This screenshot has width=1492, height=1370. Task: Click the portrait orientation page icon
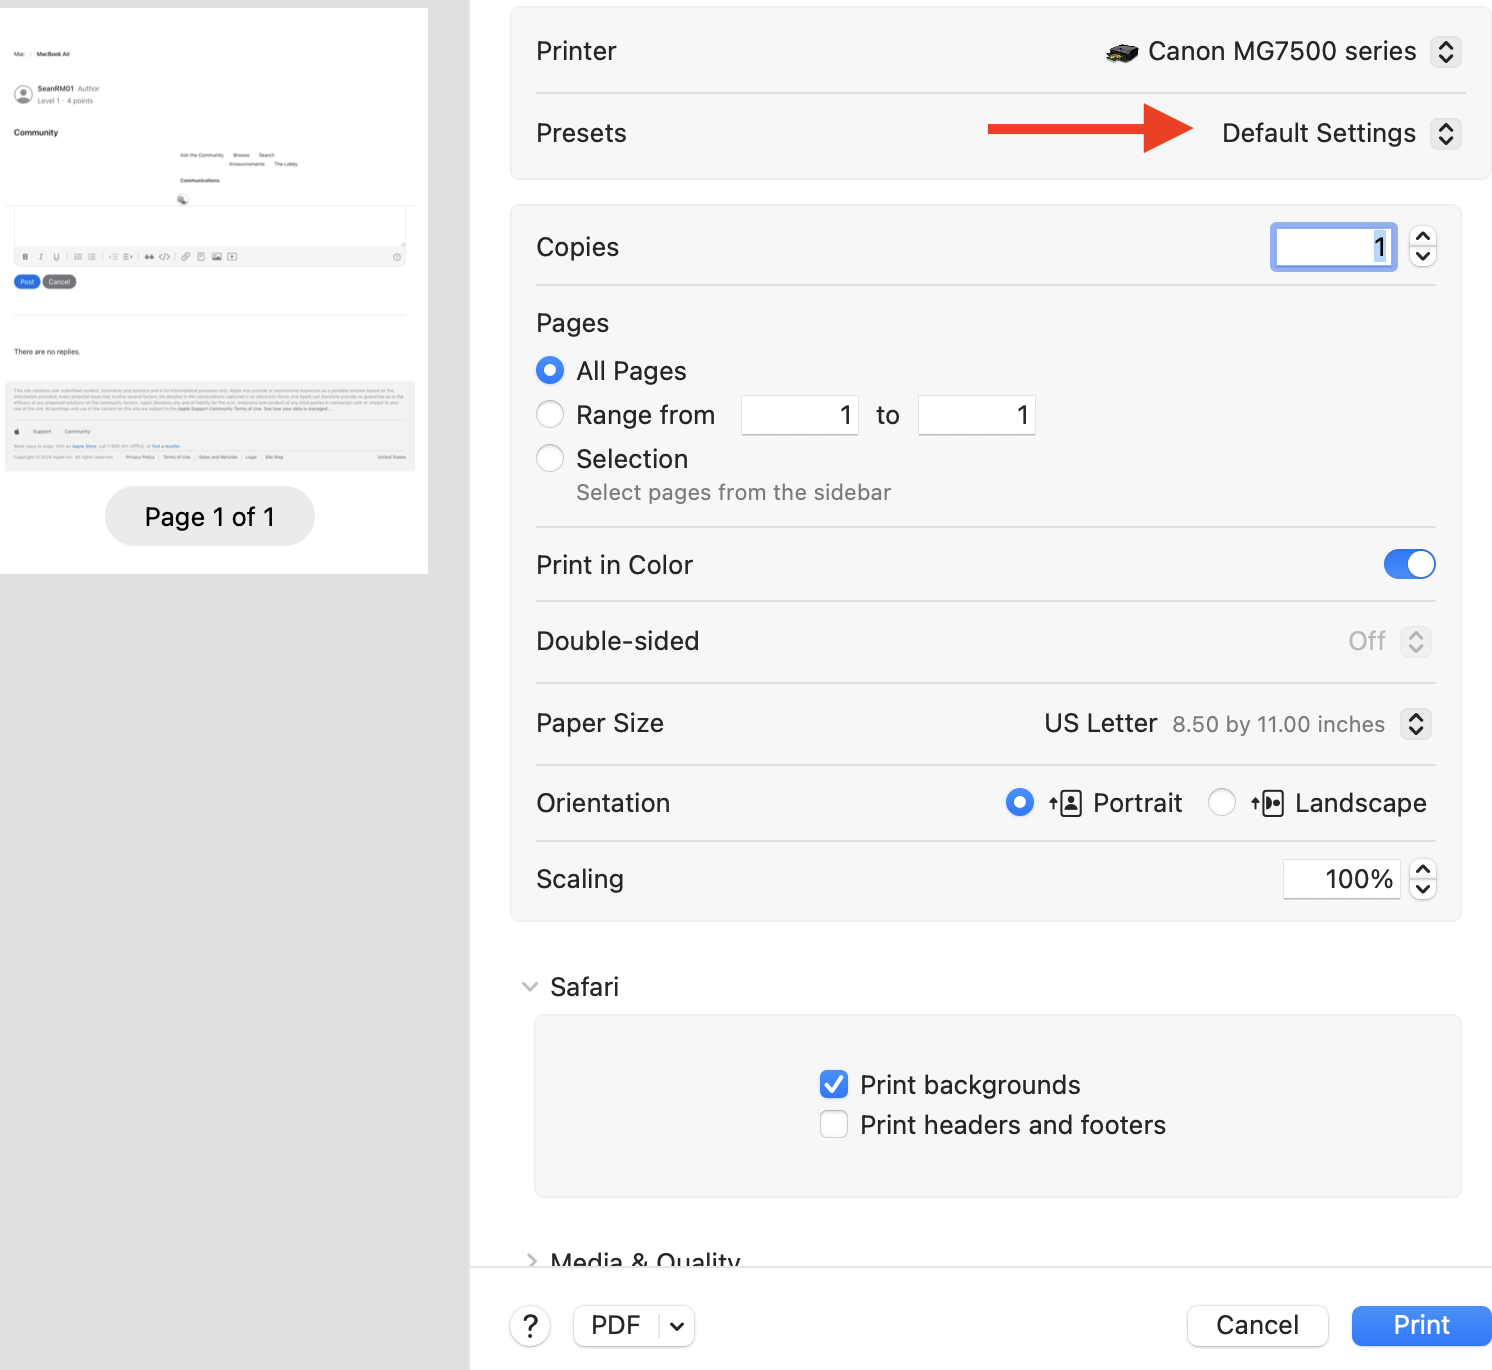(1066, 803)
